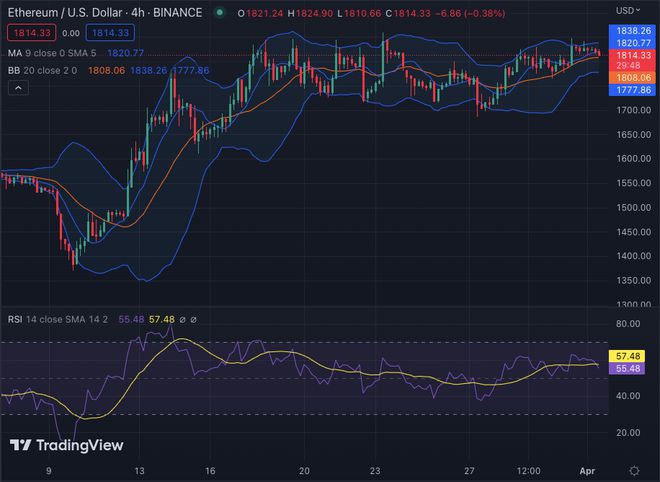
Task: Click the red 1814.33 current price label
Action: click(x=636, y=55)
